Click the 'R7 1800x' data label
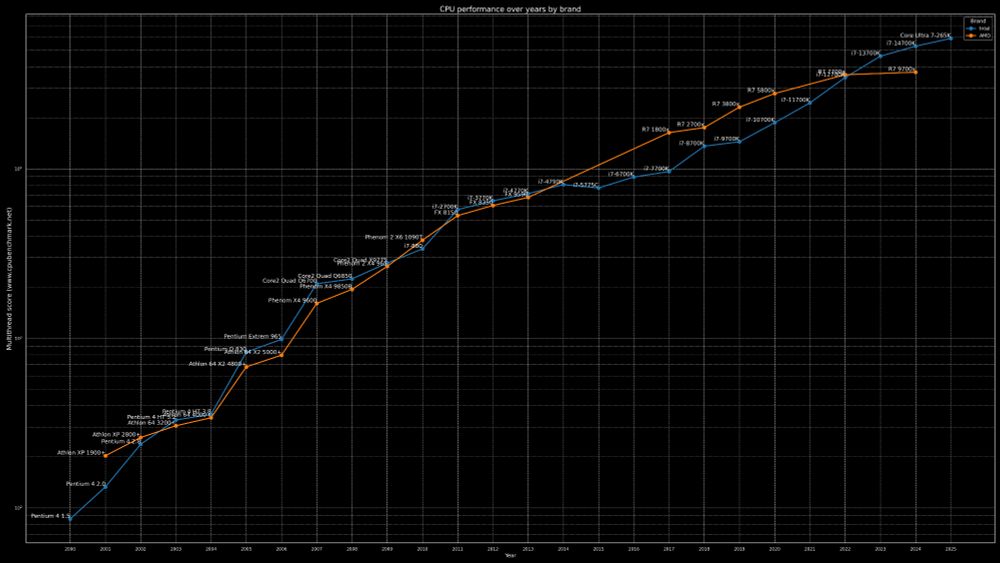 tap(656, 129)
